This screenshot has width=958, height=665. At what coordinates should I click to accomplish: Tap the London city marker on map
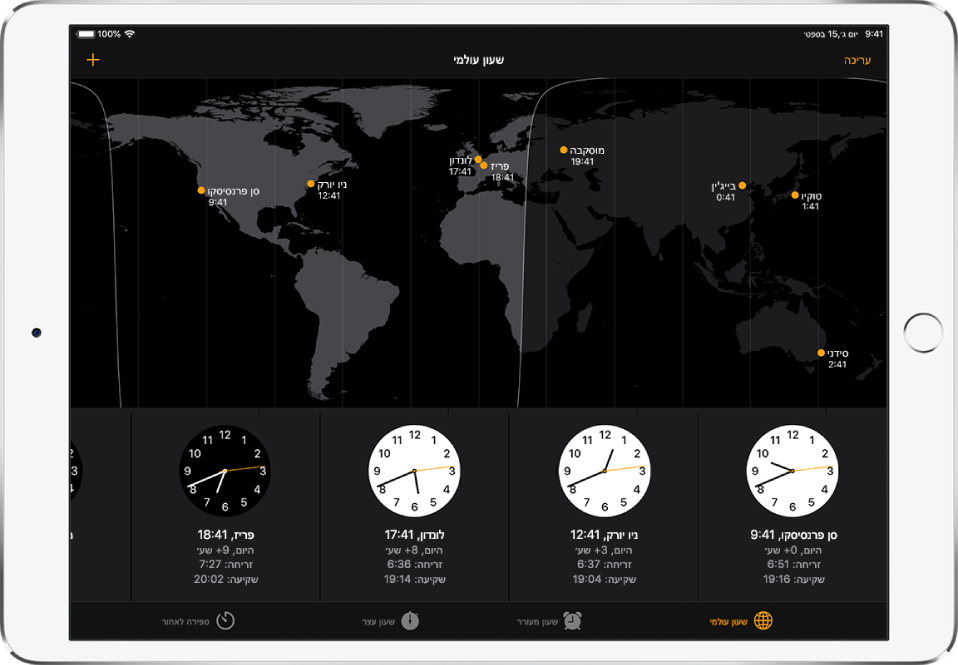[478, 159]
